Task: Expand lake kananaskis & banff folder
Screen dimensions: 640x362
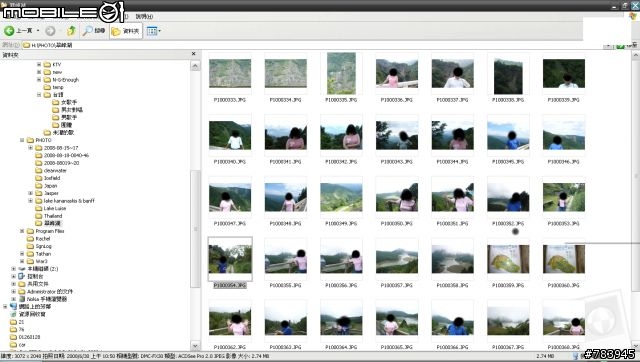Action: tap(31, 201)
